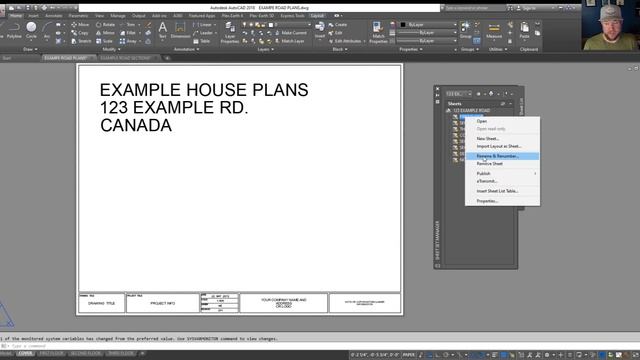Click the Copy tool in Modify
Image resolution: width=640 pixels, height=360 pixels.
point(80,33)
